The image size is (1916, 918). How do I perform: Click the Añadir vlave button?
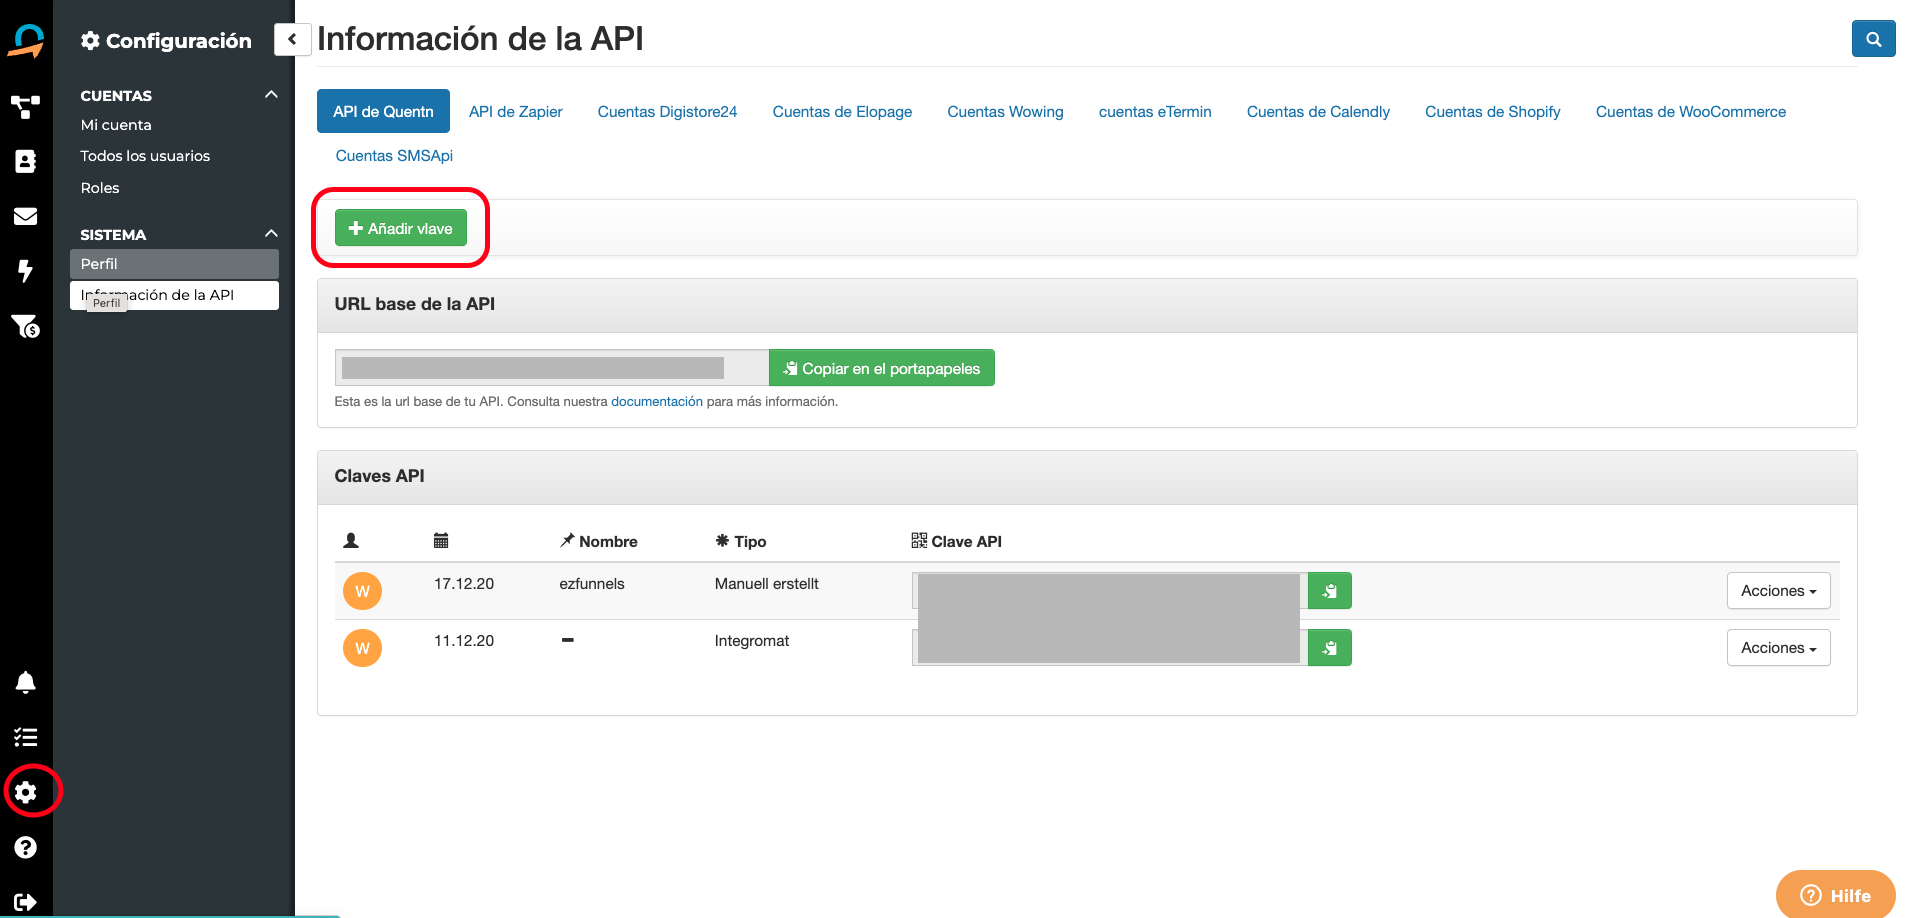click(x=401, y=228)
